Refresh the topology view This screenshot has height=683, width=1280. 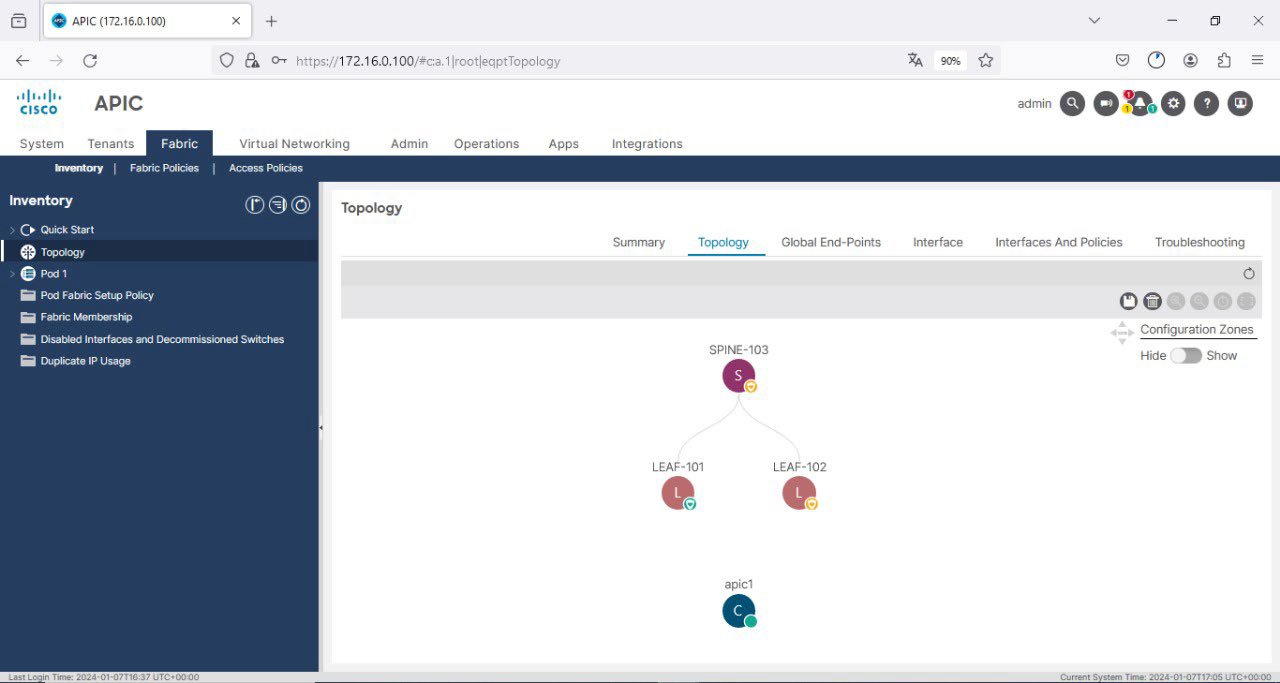click(x=1248, y=273)
